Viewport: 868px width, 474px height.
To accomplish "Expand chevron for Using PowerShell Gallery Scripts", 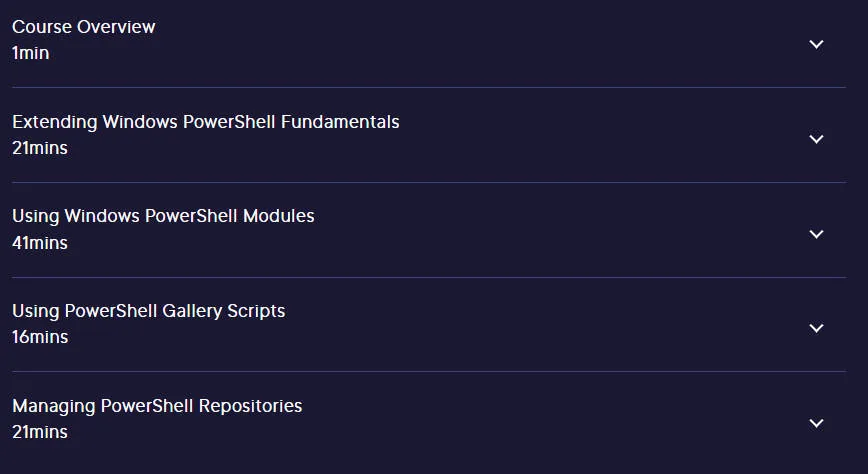I will (817, 328).
